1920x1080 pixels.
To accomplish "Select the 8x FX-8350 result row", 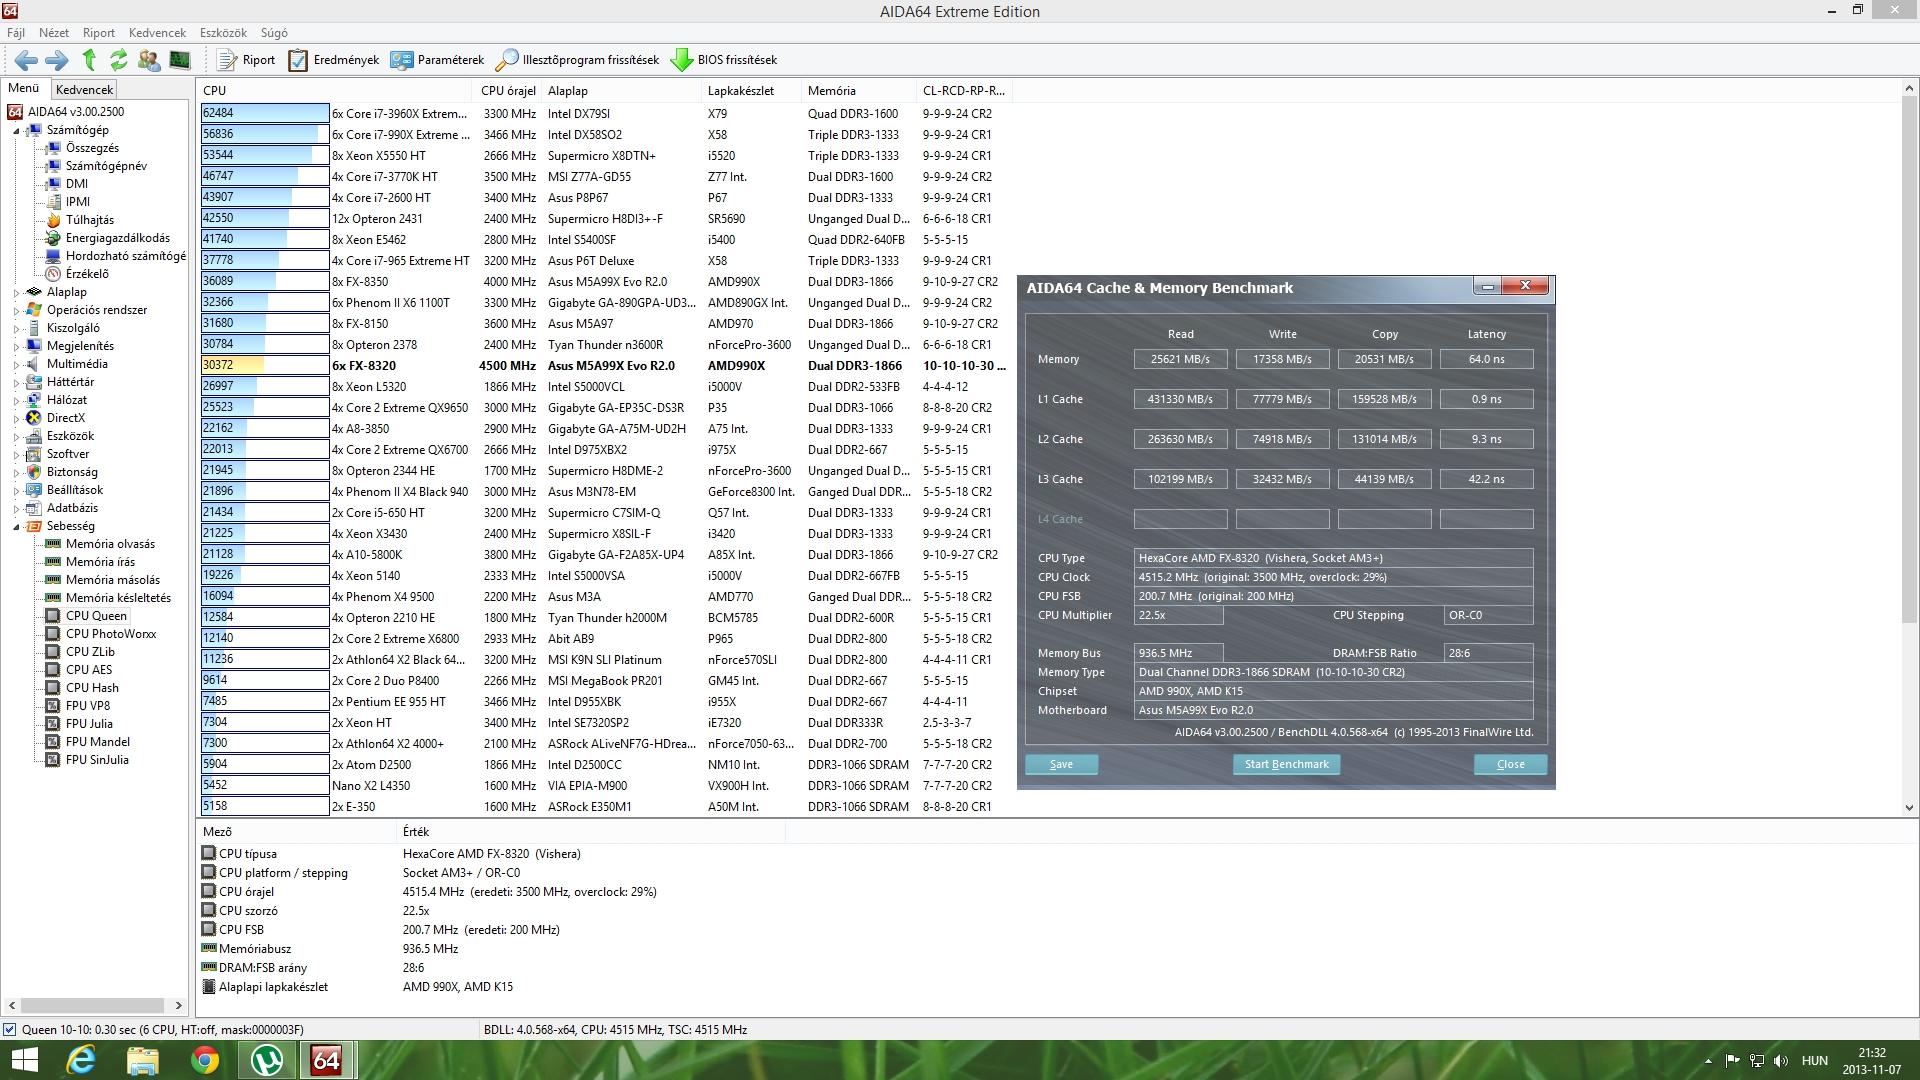I will pos(604,282).
